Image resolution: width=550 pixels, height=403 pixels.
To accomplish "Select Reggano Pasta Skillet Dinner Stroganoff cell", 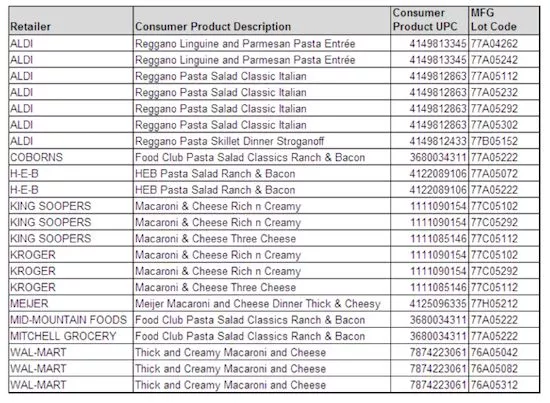I will click(262, 141).
